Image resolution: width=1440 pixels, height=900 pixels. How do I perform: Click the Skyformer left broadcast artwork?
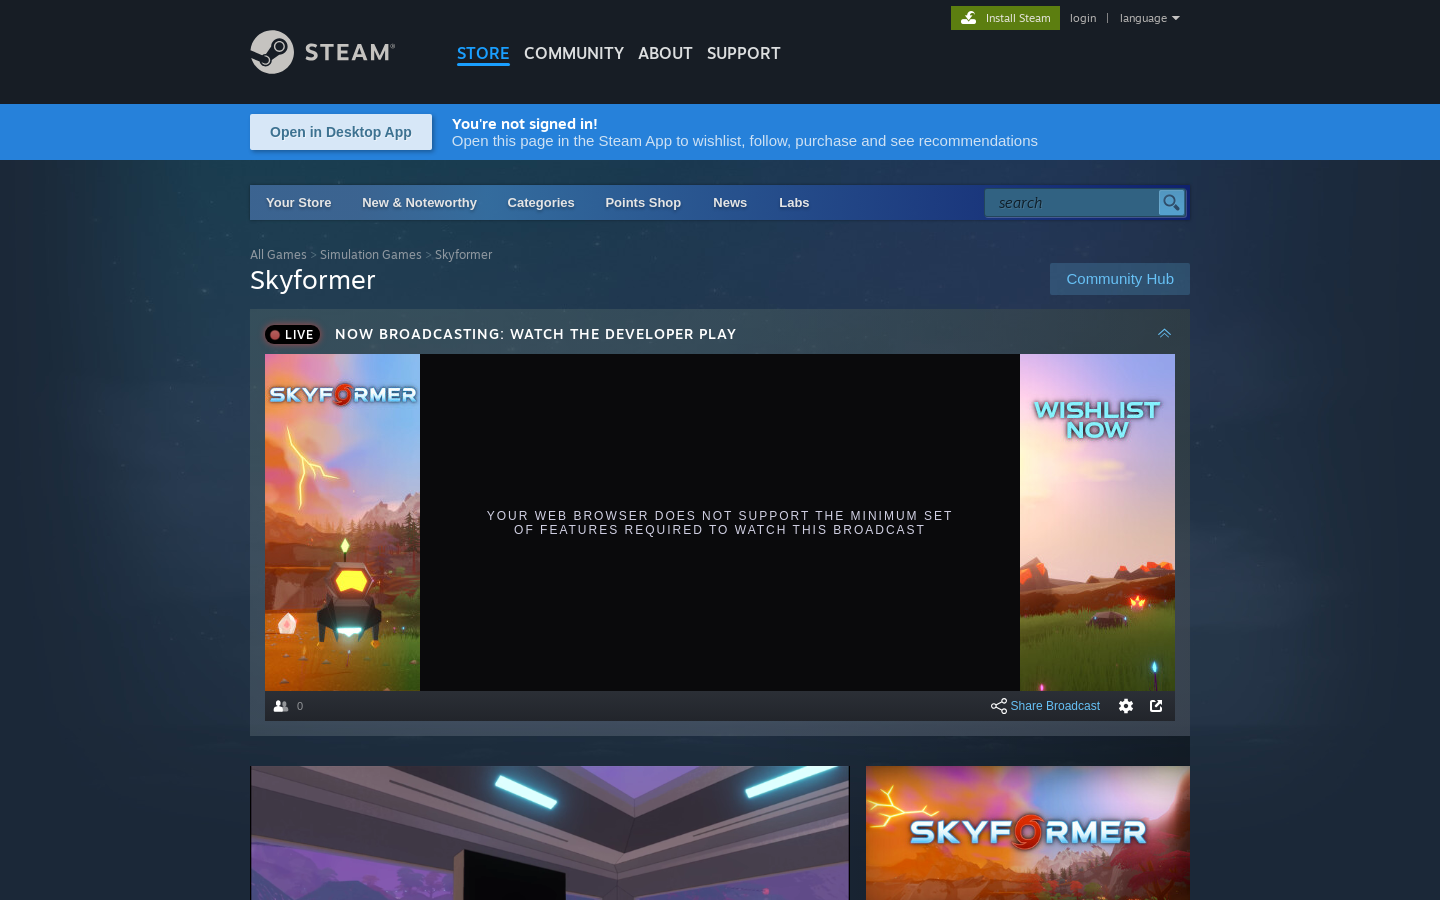point(342,522)
